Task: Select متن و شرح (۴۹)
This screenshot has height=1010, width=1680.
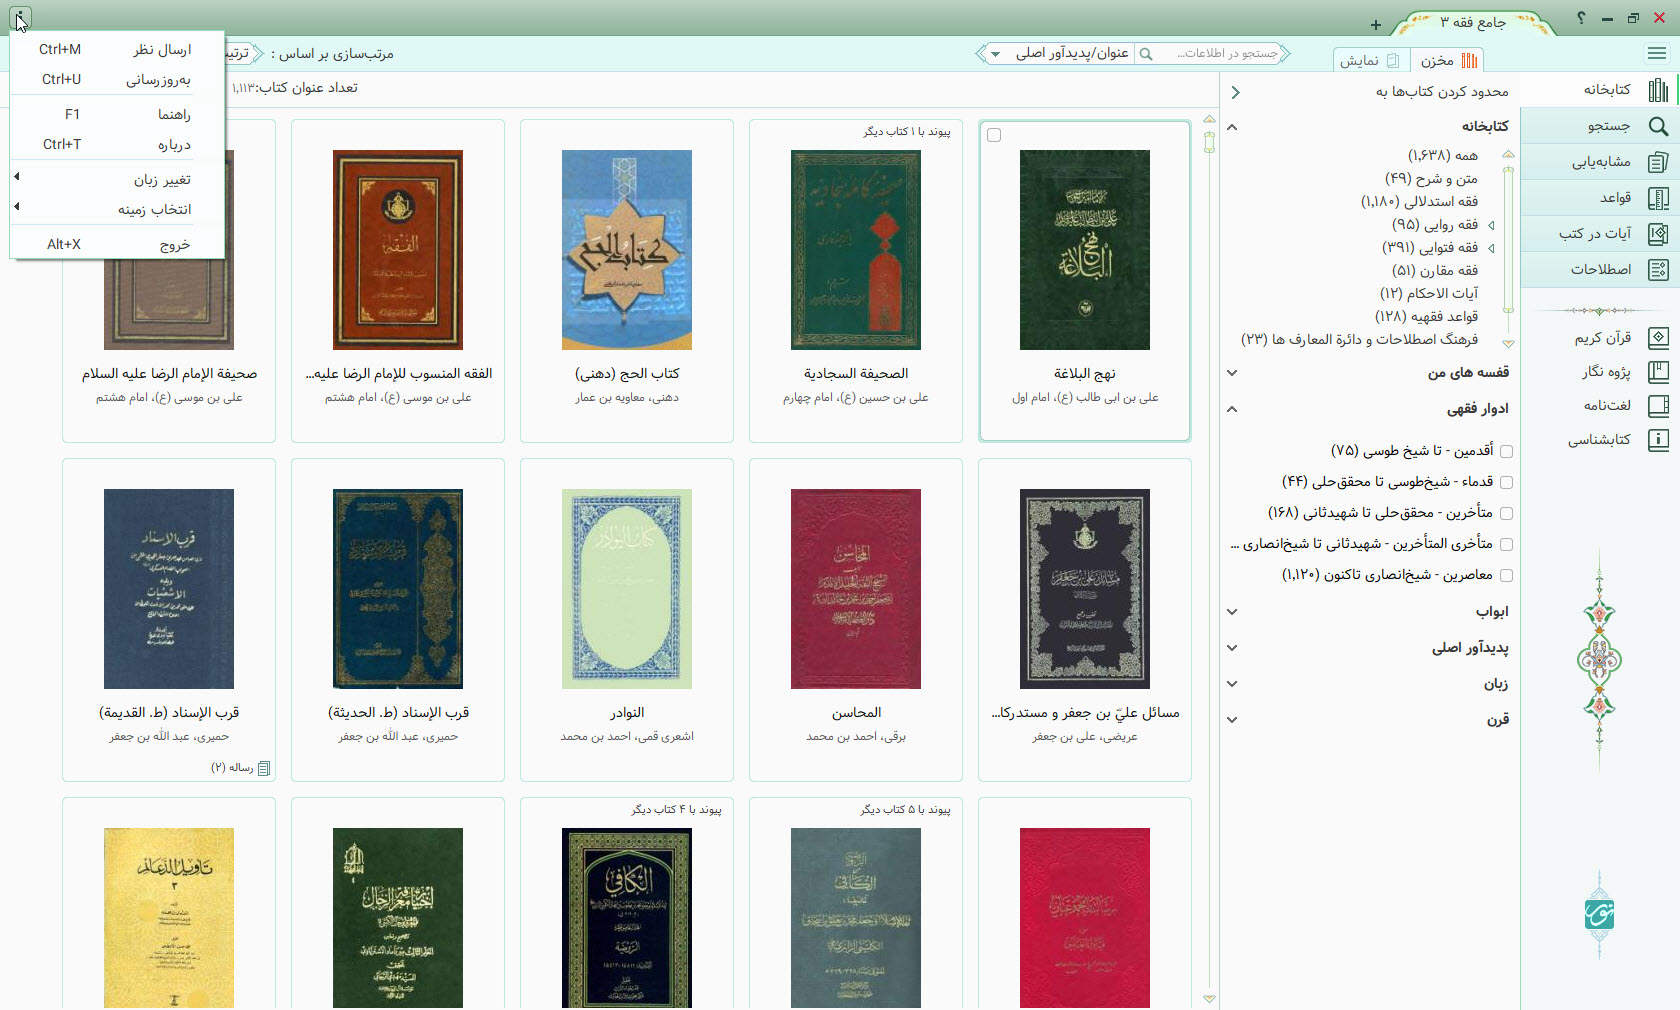Action: (1431, 179)
